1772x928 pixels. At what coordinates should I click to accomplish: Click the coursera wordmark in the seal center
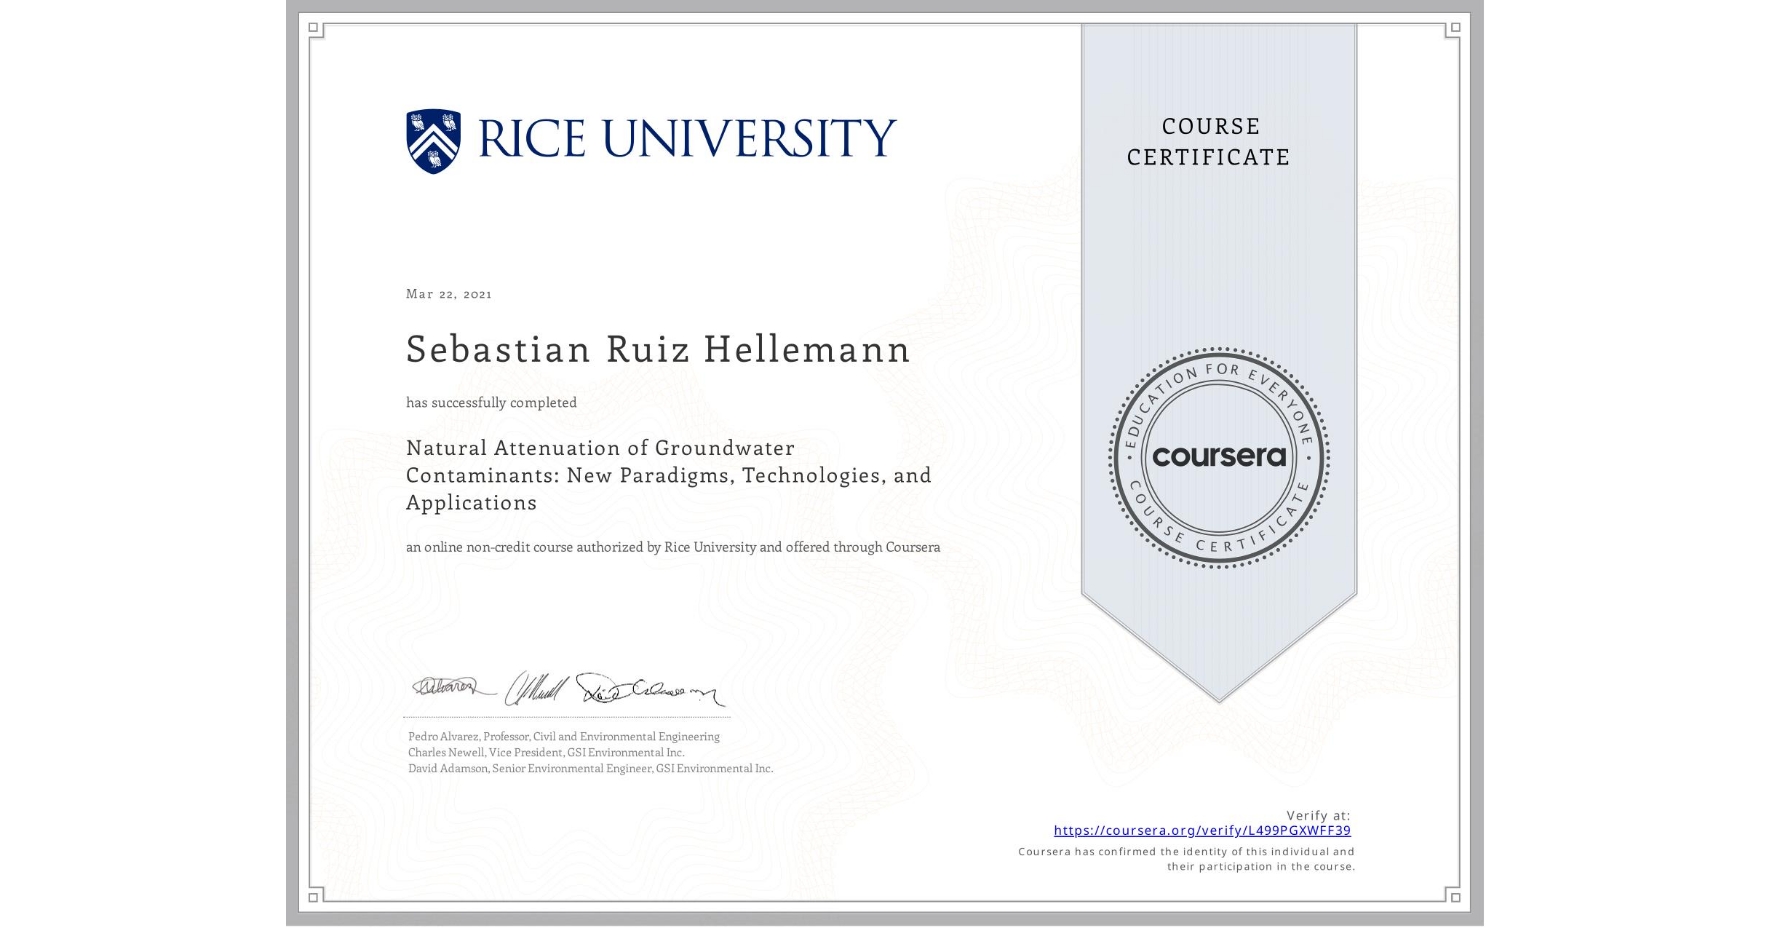1218,457
